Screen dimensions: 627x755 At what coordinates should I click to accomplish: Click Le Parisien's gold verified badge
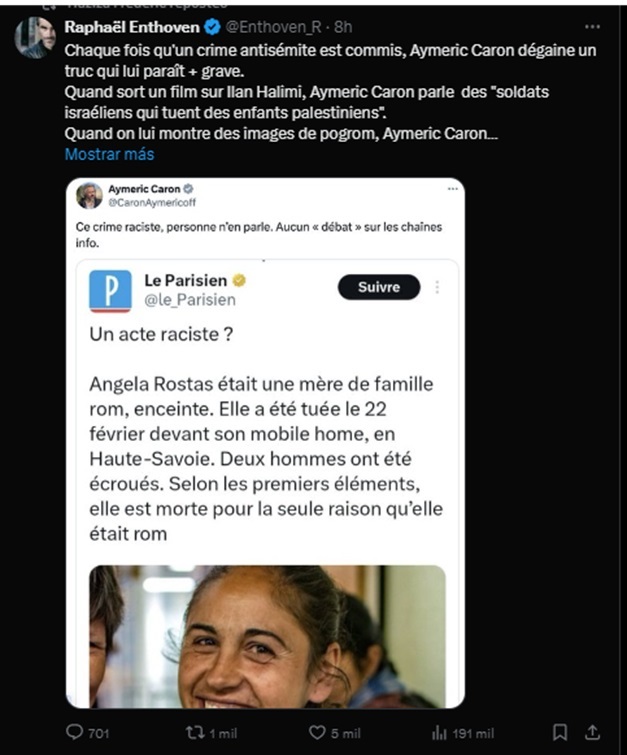pos(240,280)
